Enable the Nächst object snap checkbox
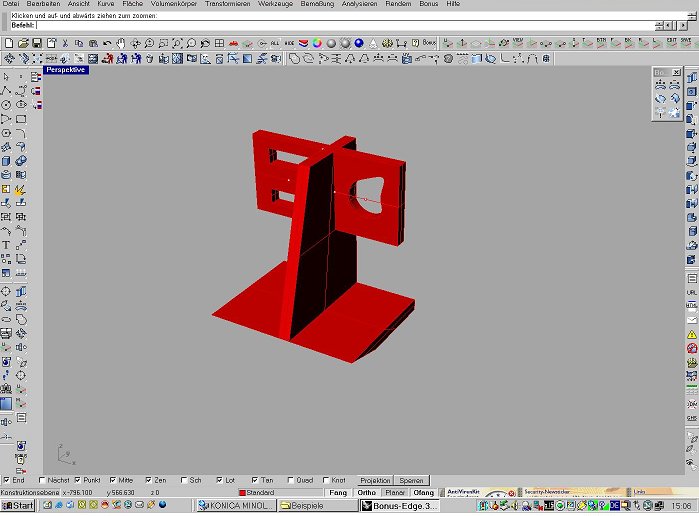 43,480
